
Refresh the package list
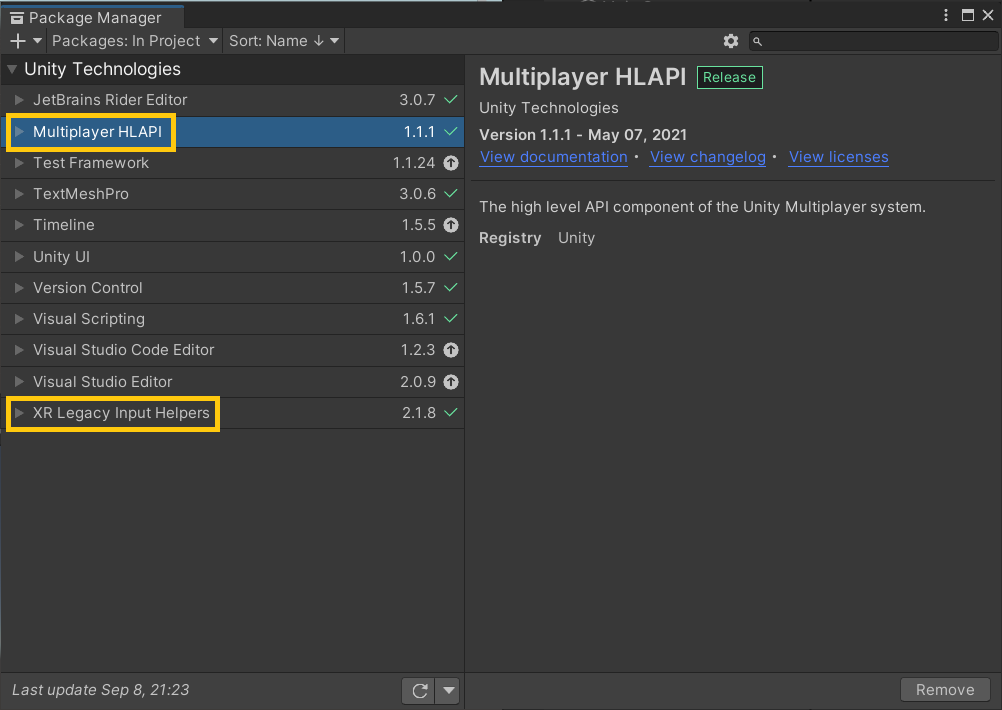coord(419,690)
